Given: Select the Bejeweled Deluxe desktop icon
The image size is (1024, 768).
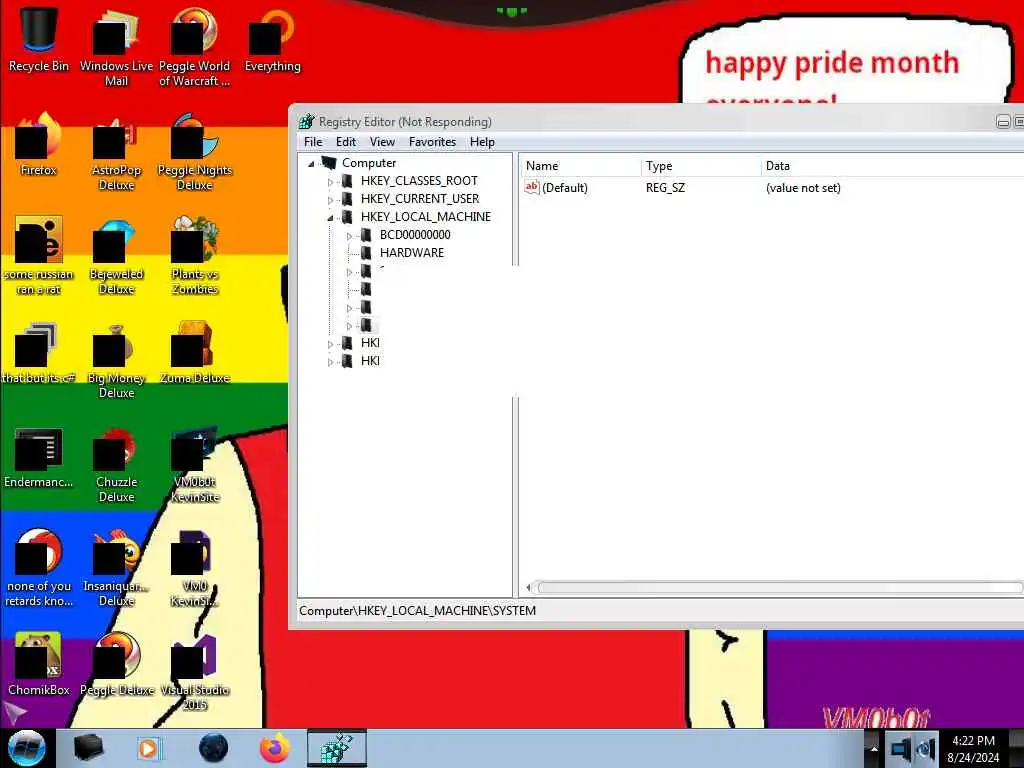Looking at the screenshot, I should click(x=116, y=255).
